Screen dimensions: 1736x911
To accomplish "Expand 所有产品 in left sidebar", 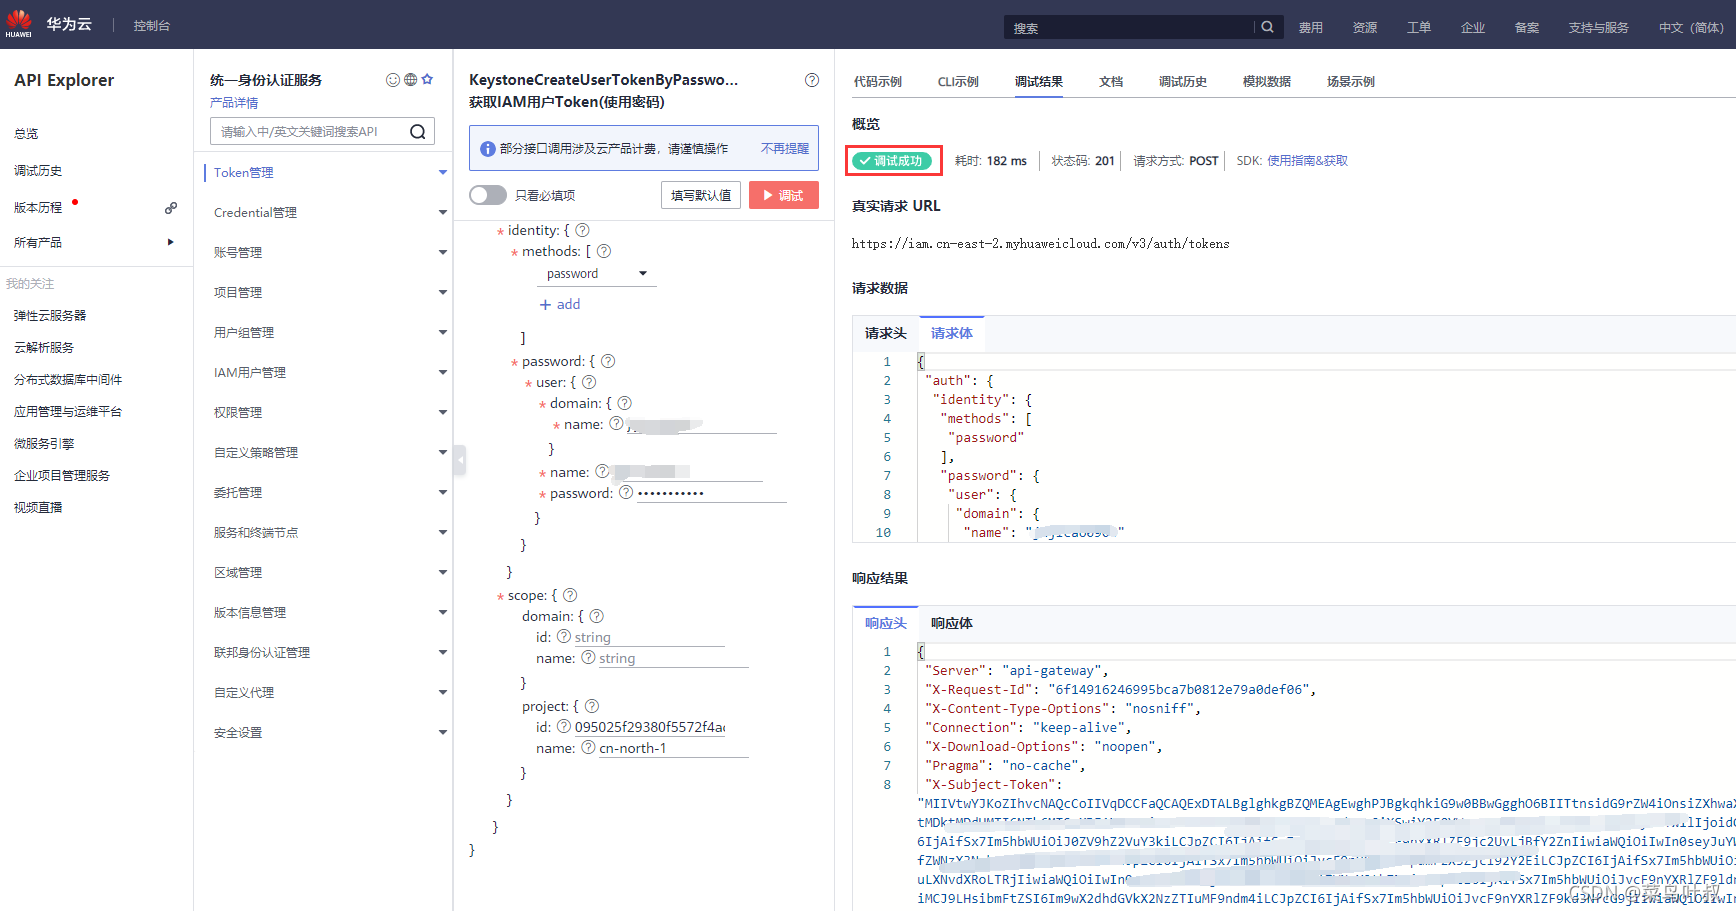I will point(170,242).
